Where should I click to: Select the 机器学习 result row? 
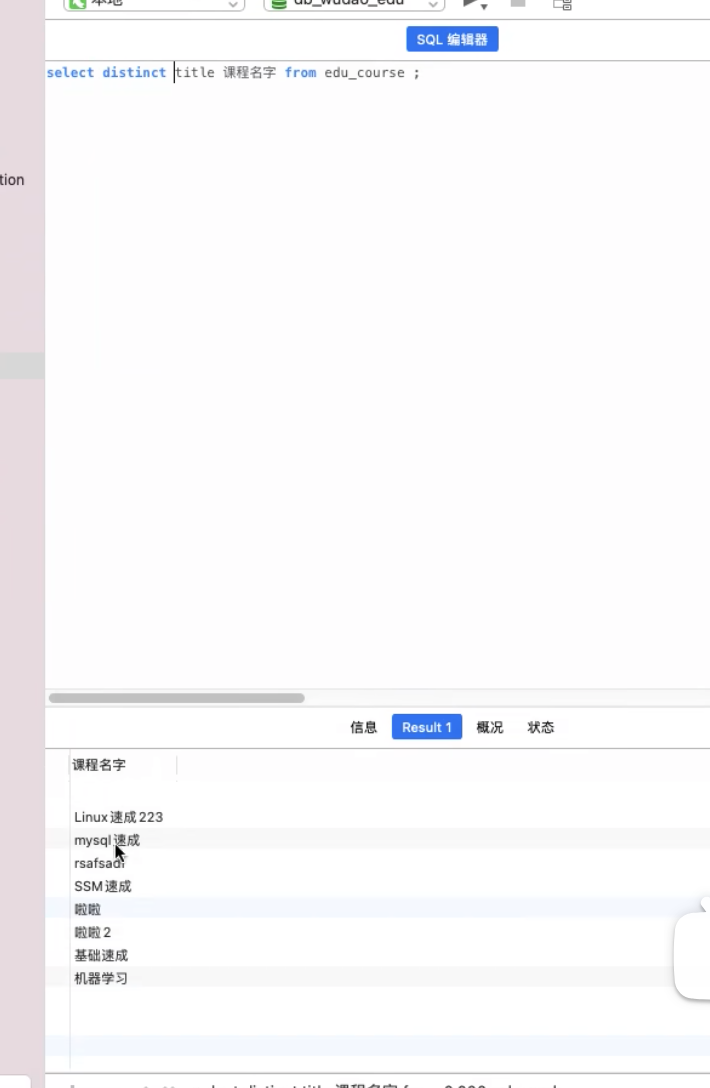tap(101, 978)
